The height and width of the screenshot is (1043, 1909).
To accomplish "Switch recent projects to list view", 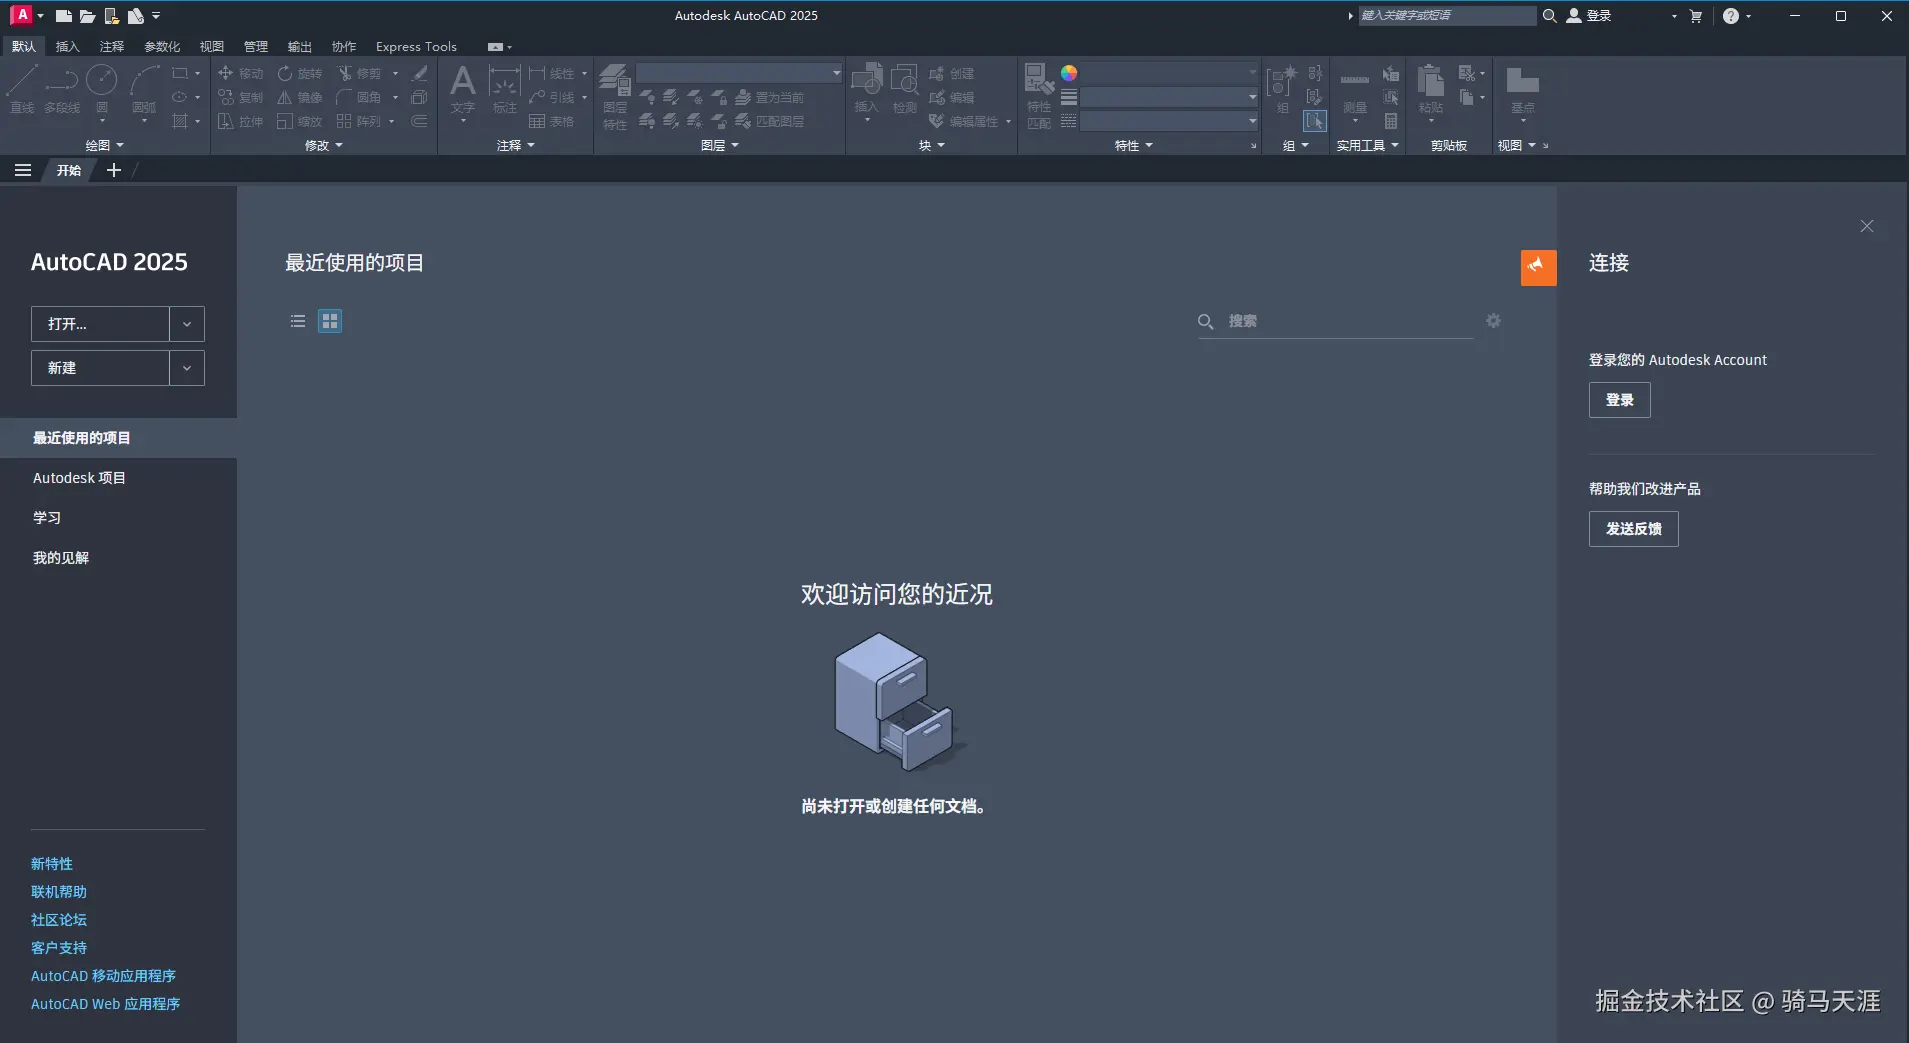I will [295, 321].
